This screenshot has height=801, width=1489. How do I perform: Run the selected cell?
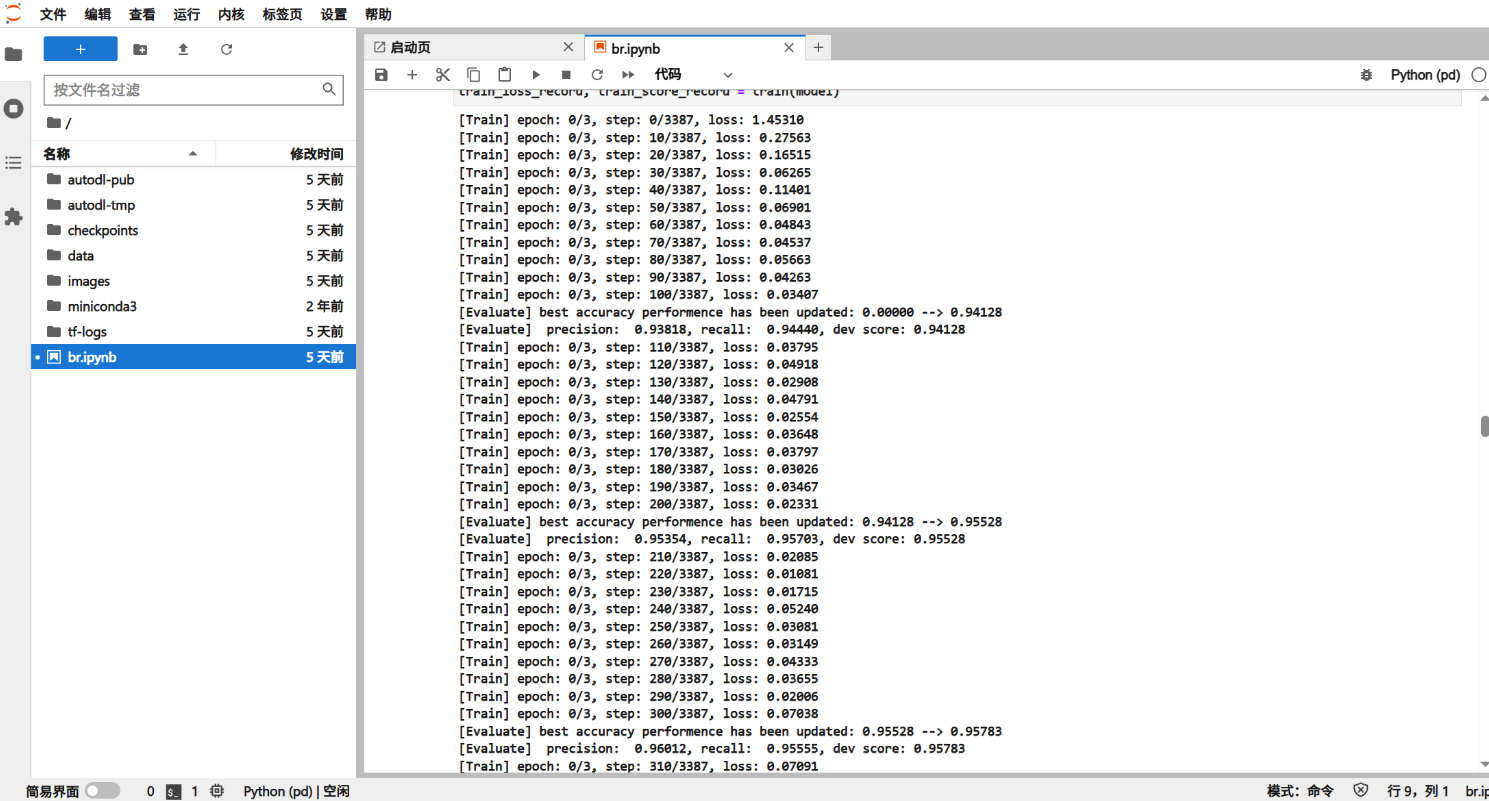536,75
